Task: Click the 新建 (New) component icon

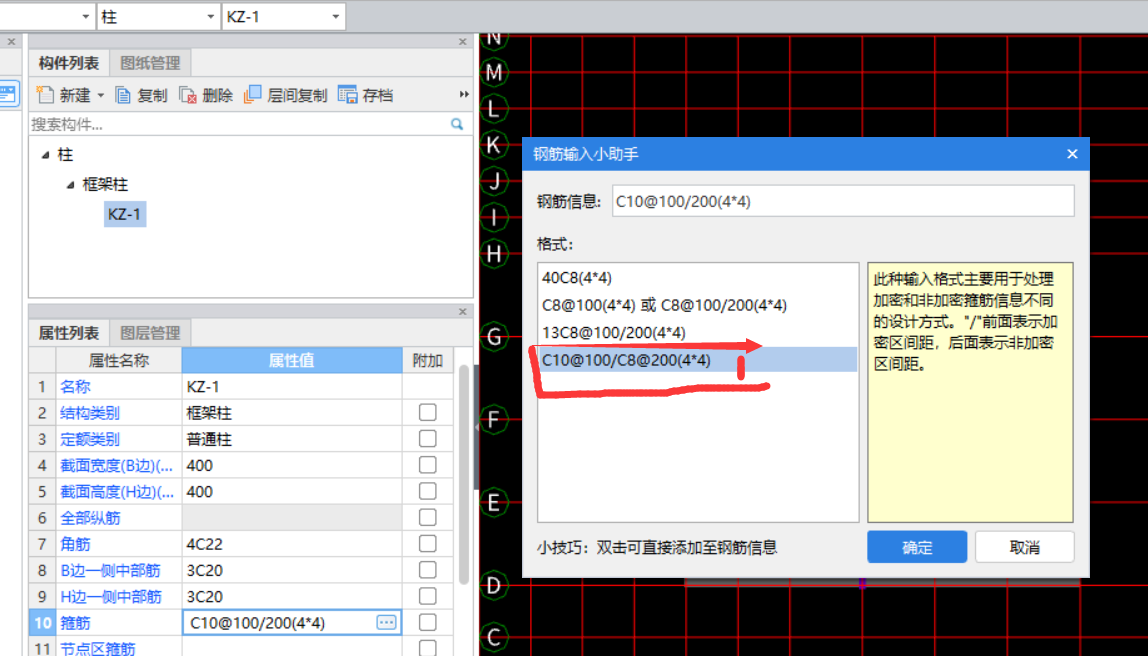Action: (45, 94)
